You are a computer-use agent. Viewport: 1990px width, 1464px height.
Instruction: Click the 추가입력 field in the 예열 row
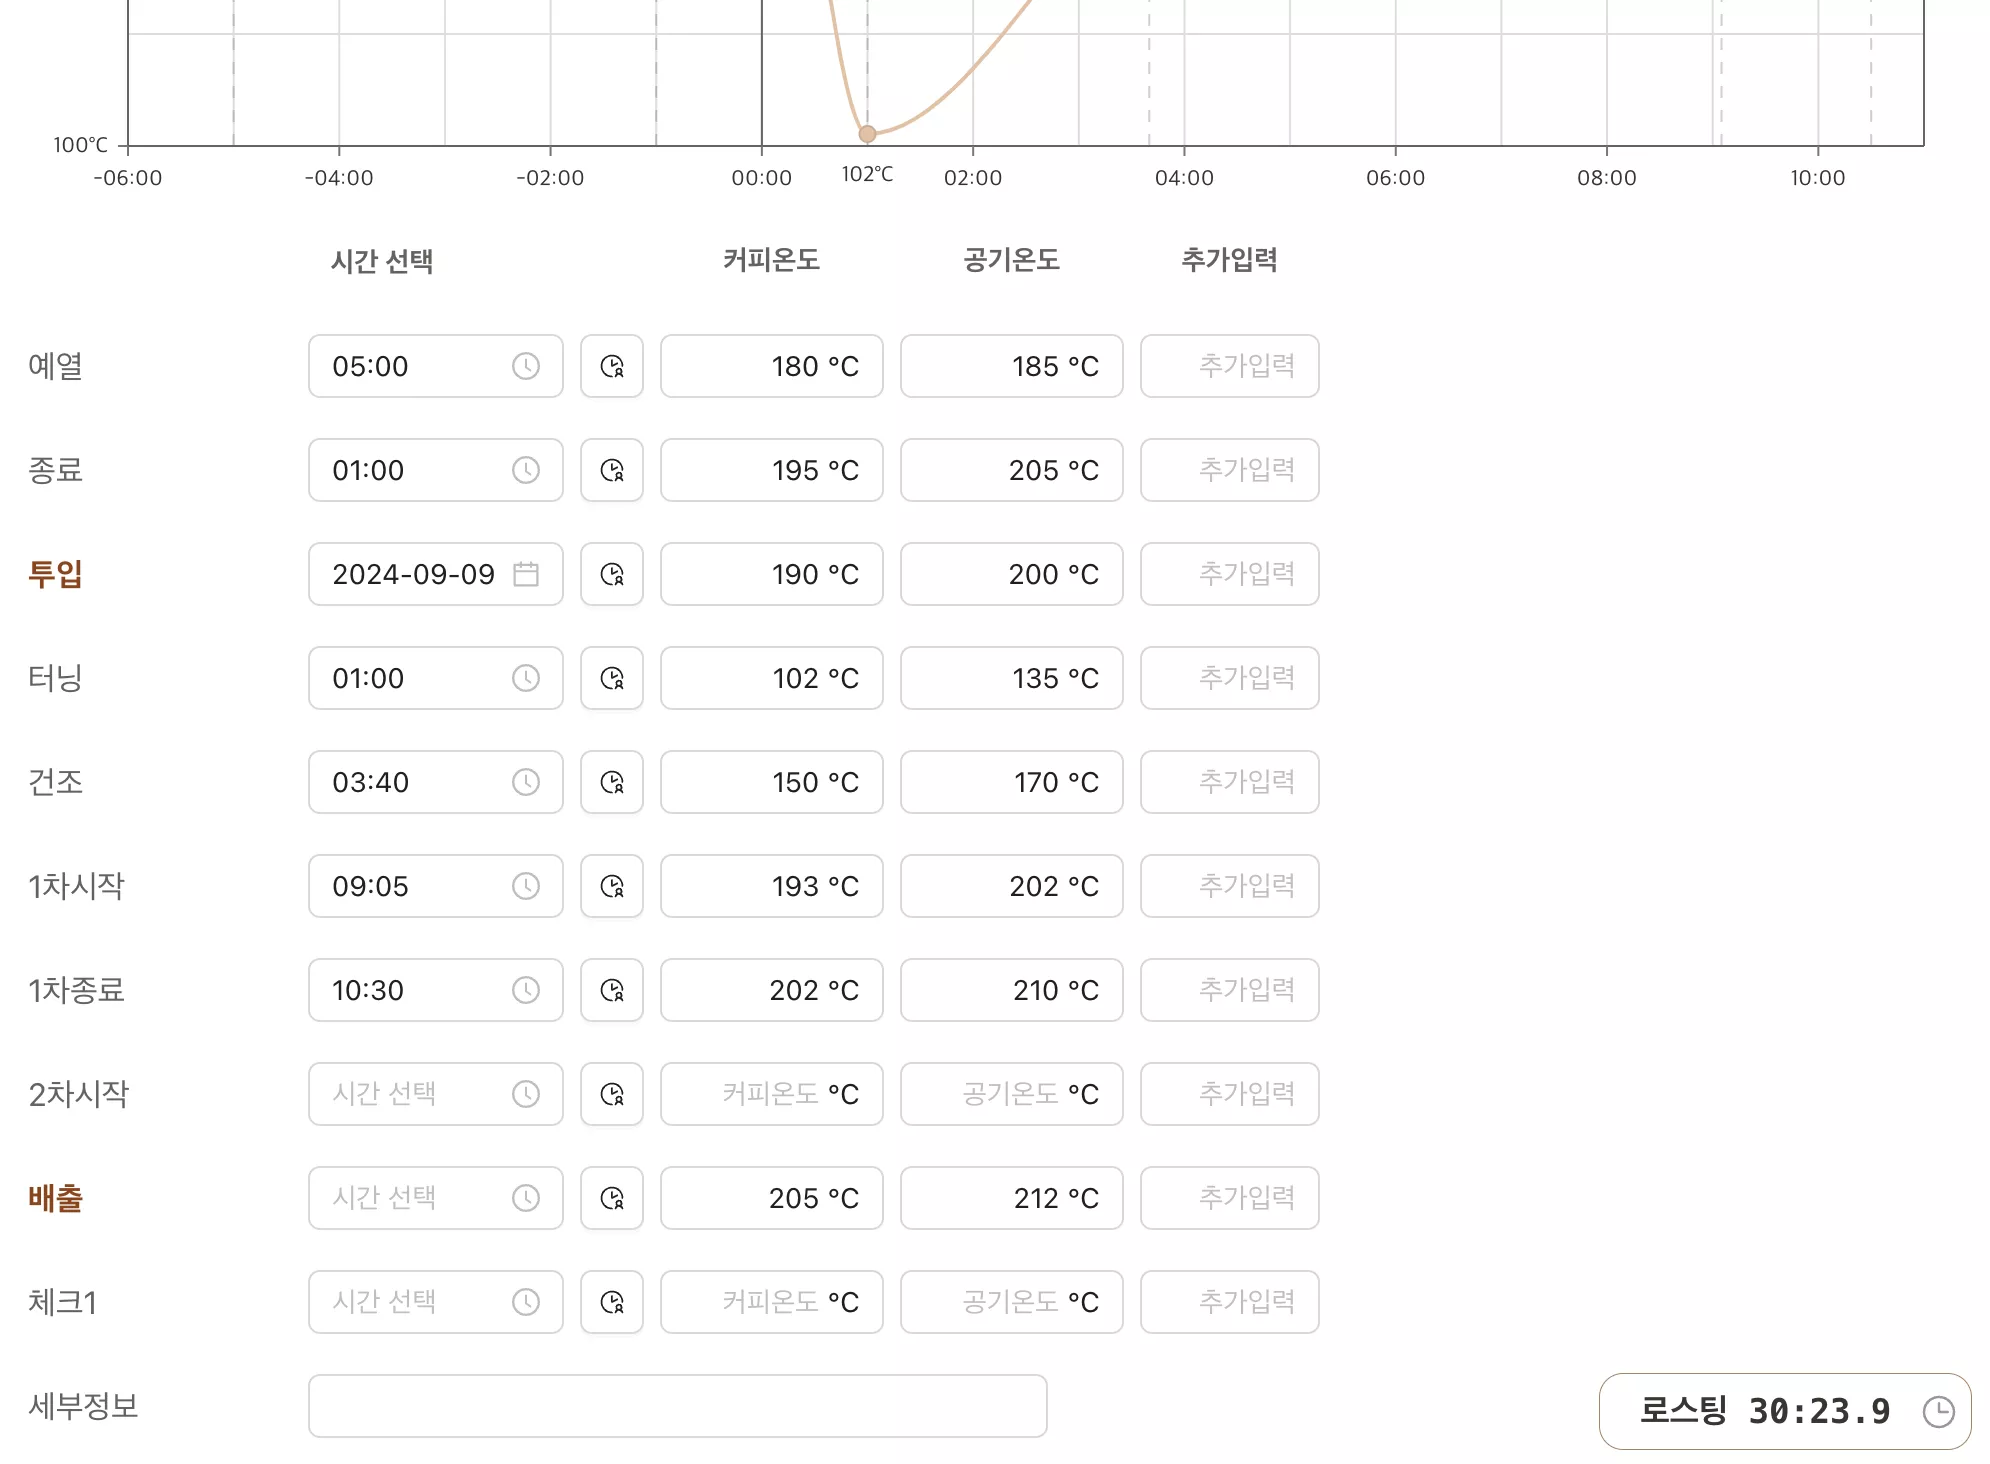(1230, 366)
